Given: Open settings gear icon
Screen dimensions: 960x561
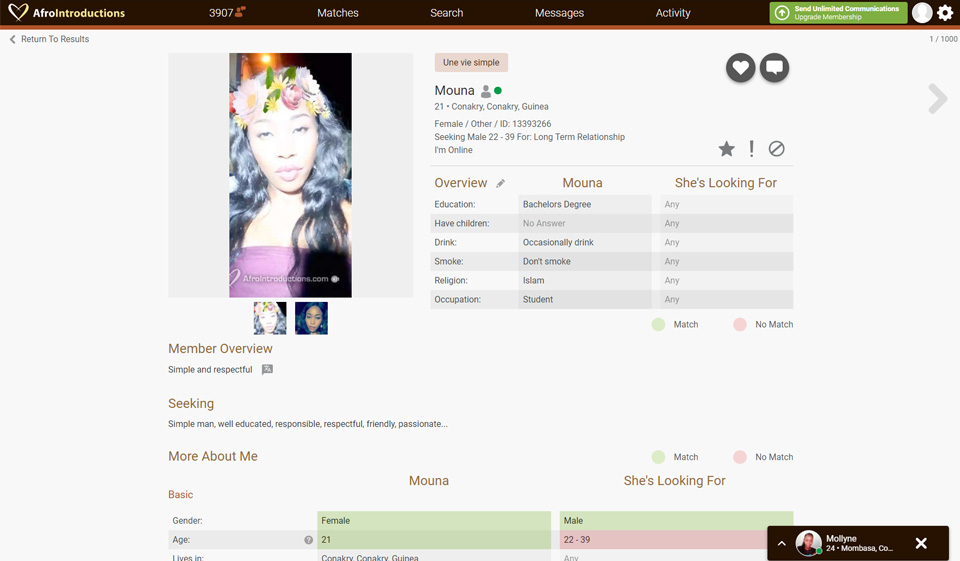Looking at the screenshot, I should point(945,13).
